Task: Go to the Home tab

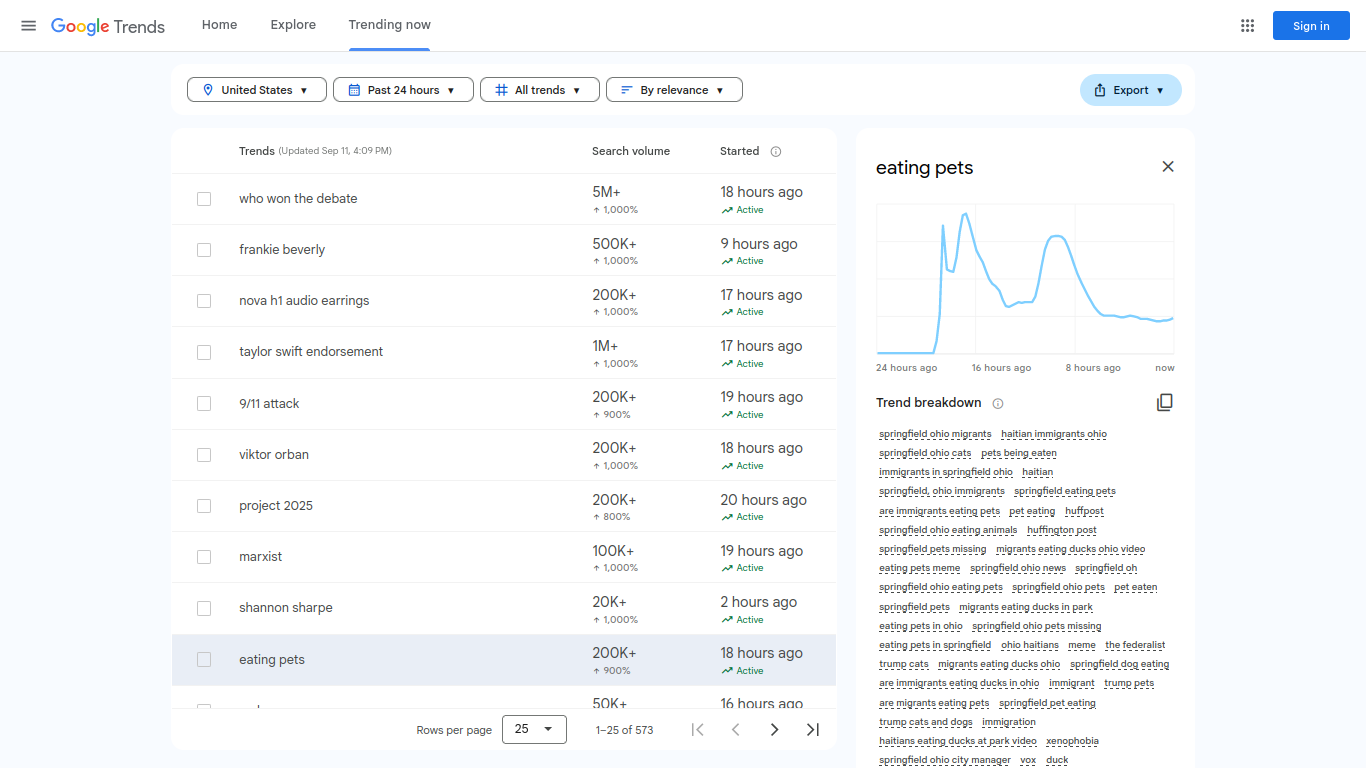Action: pyautogui.click(x=219, y=25)
